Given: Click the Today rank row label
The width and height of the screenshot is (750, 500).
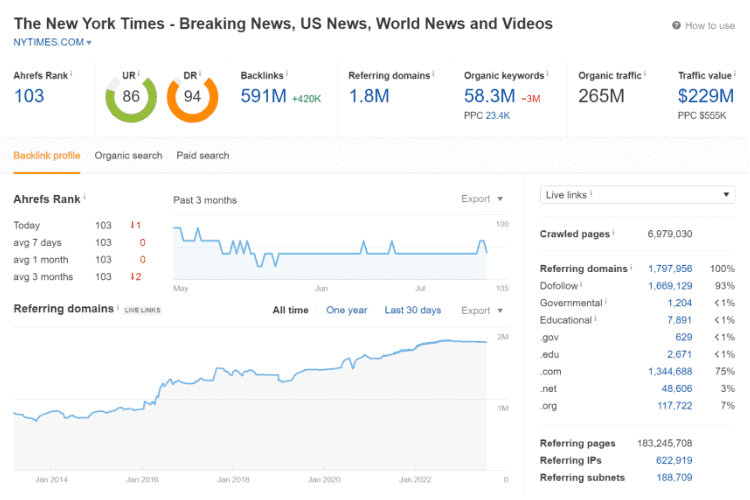Looking at the screenshot, I should coord(27,225).
